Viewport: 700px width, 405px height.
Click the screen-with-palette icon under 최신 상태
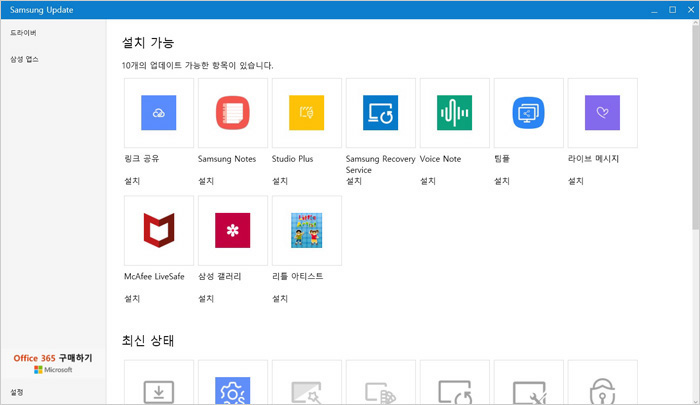coord(380,393)
